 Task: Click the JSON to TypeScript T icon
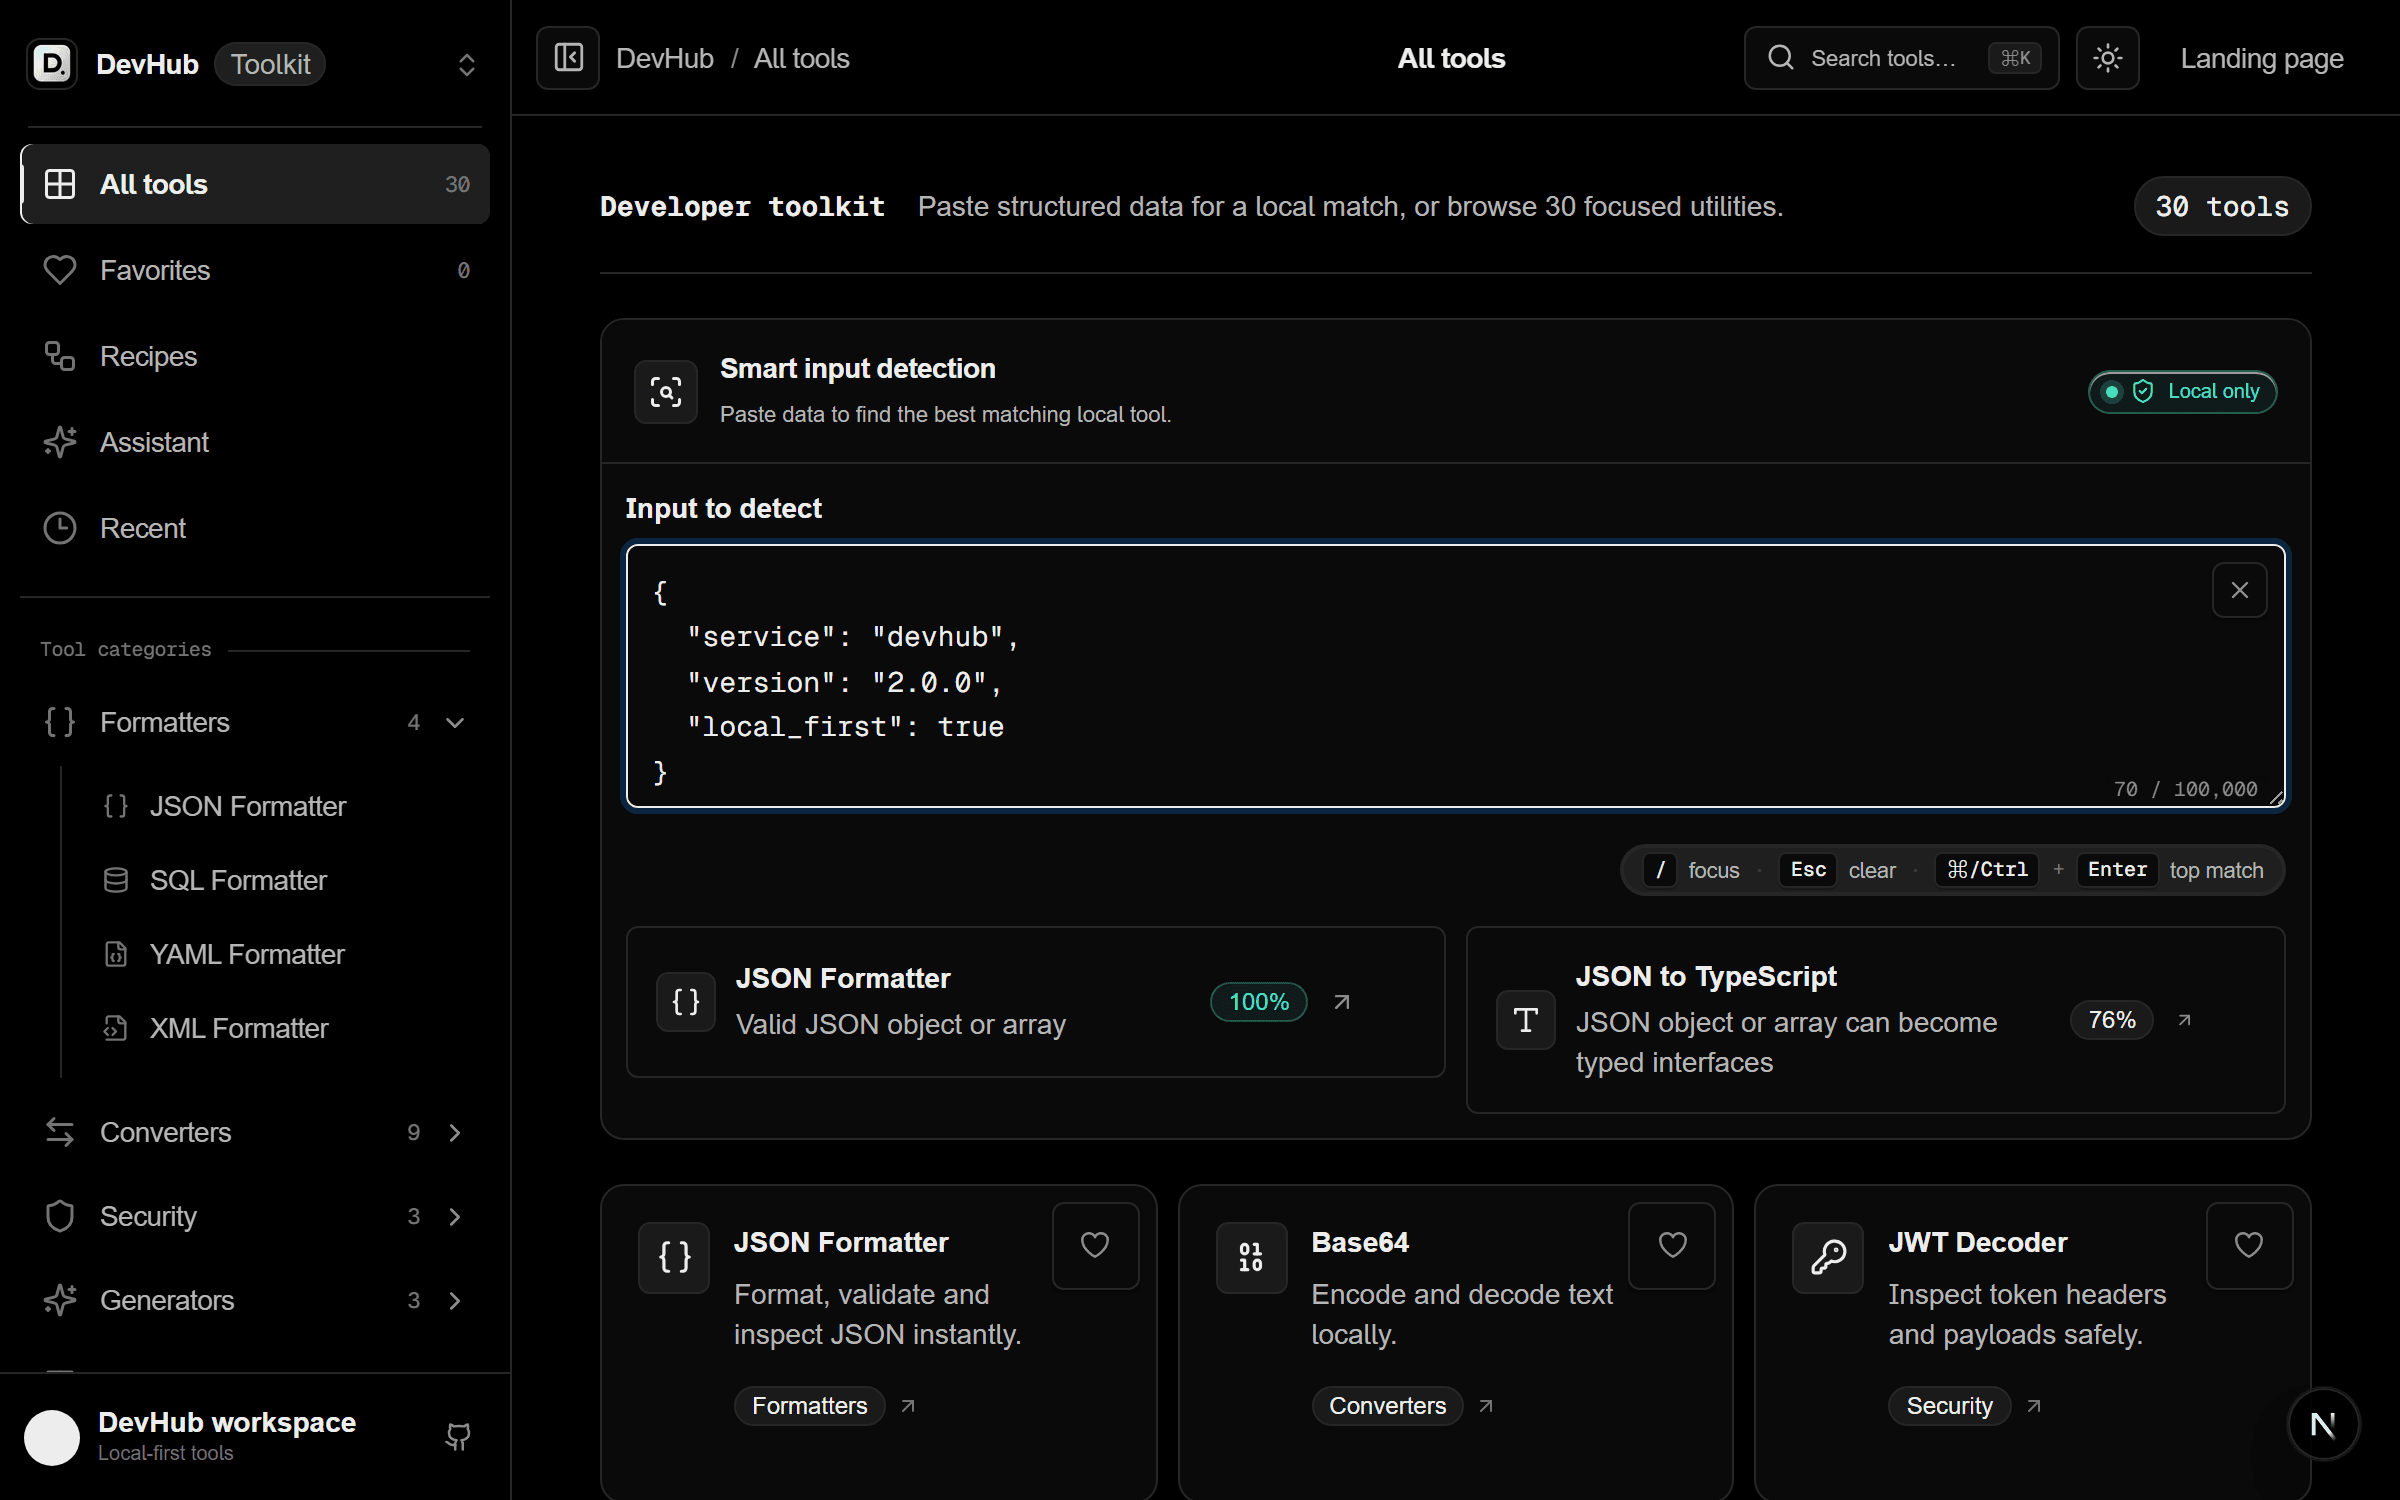click(x=1526, y=1020)
